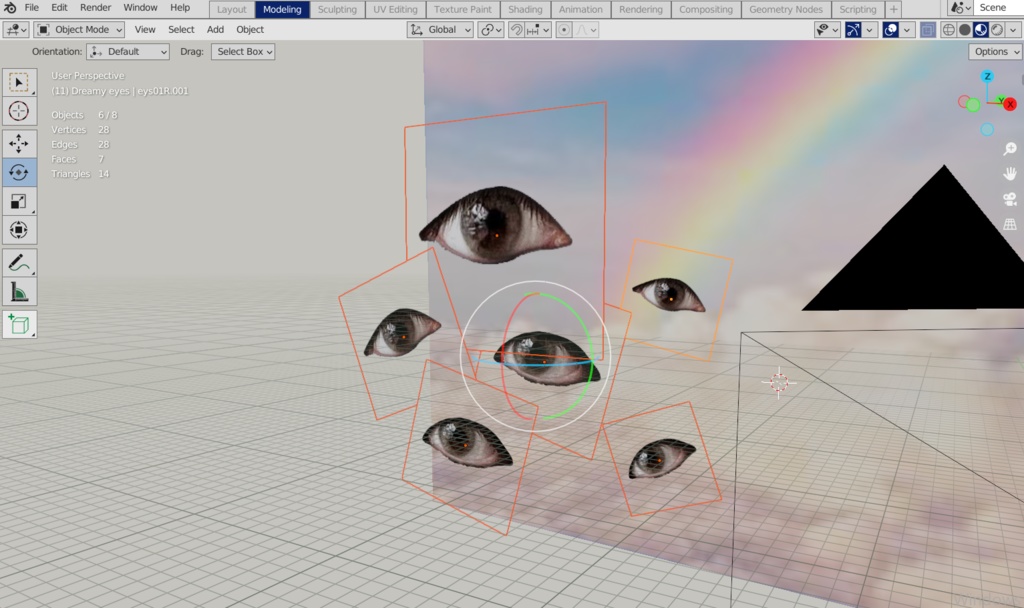Switch to the UV Editing workspace tab
Screen dimensions: 1024x608
[x=395, y=9]
